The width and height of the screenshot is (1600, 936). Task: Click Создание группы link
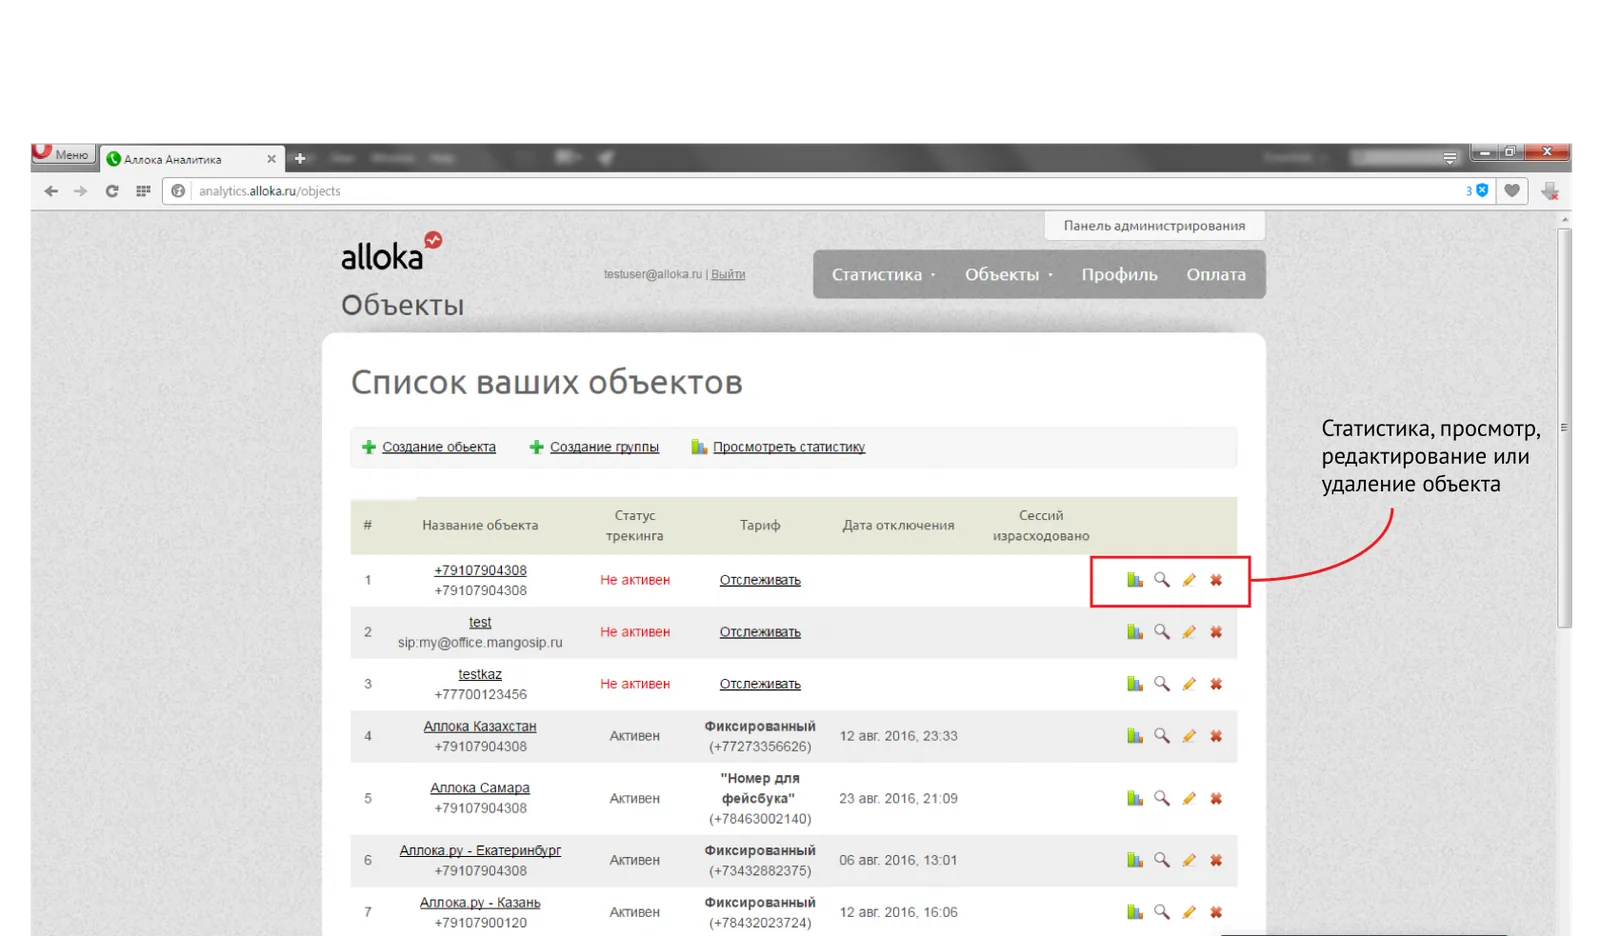[604, 447]
